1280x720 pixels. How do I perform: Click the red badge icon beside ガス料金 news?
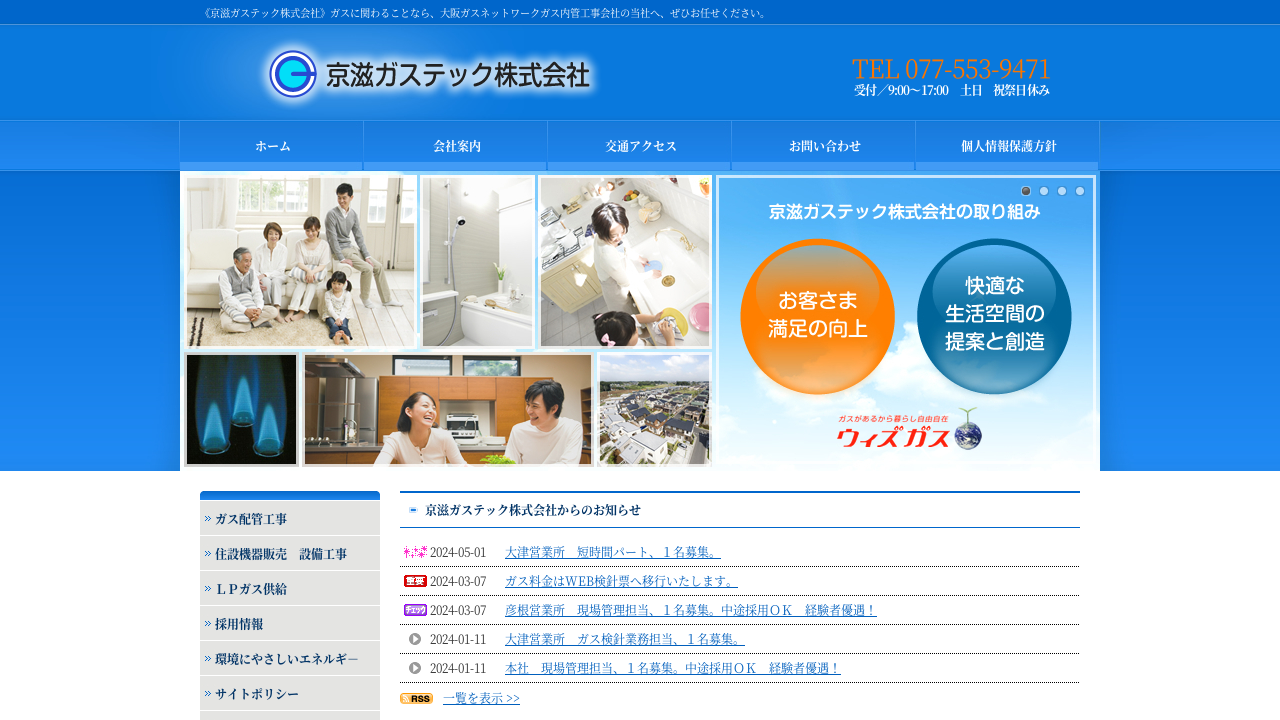[415, 582]
